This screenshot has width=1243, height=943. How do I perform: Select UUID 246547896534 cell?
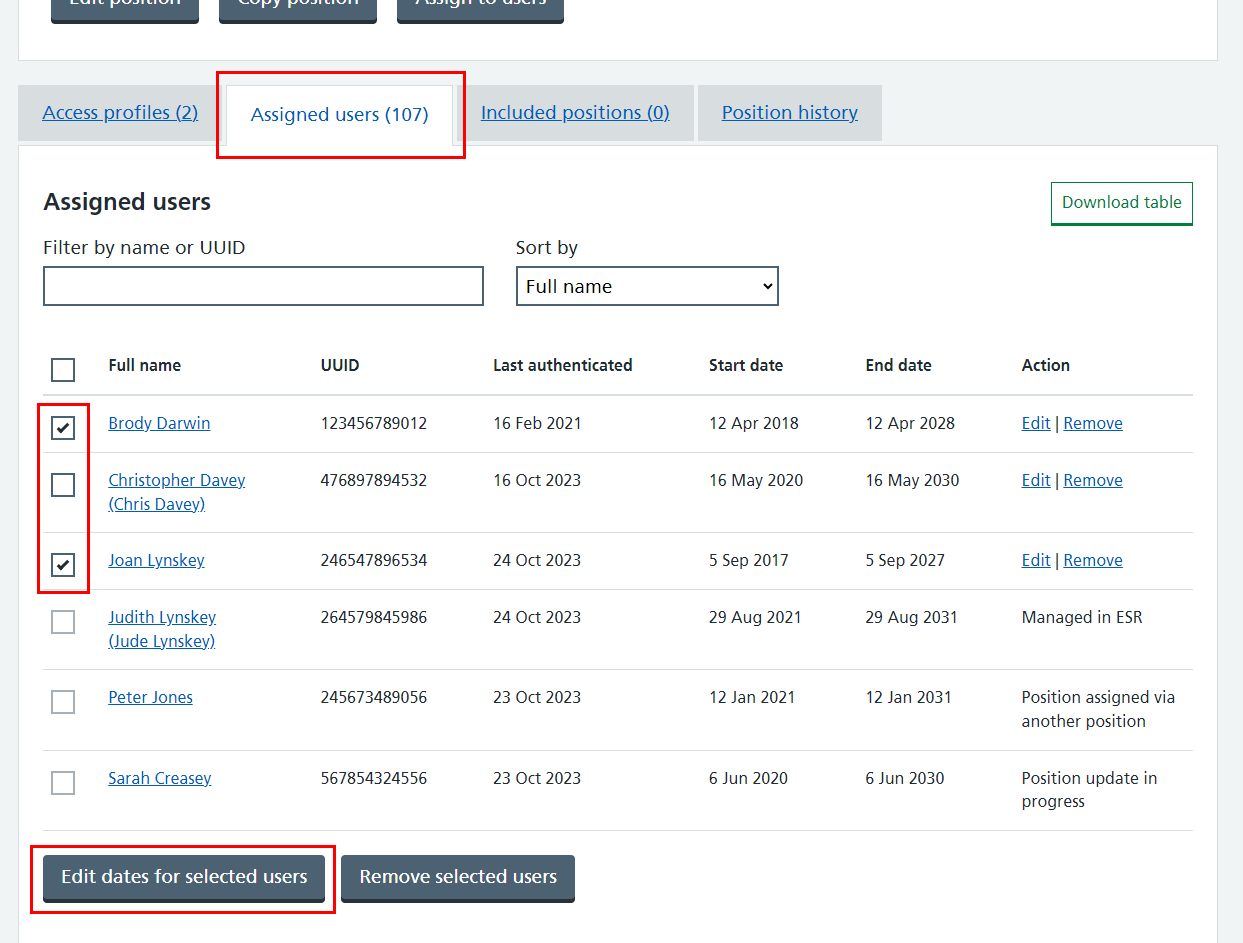pos(374,560)
